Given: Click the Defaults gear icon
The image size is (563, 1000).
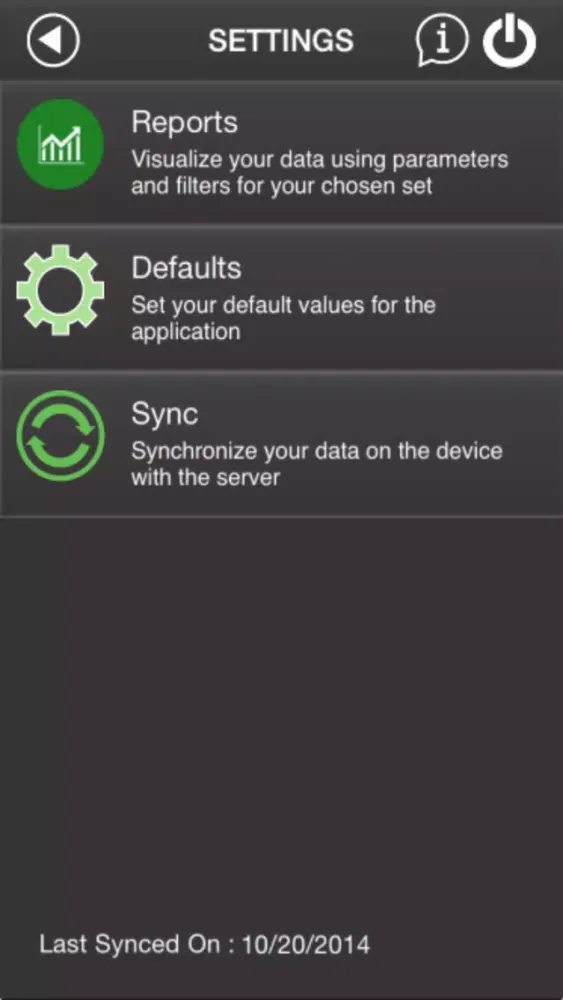Looking at the screenshot, I should tap(61, 290).
